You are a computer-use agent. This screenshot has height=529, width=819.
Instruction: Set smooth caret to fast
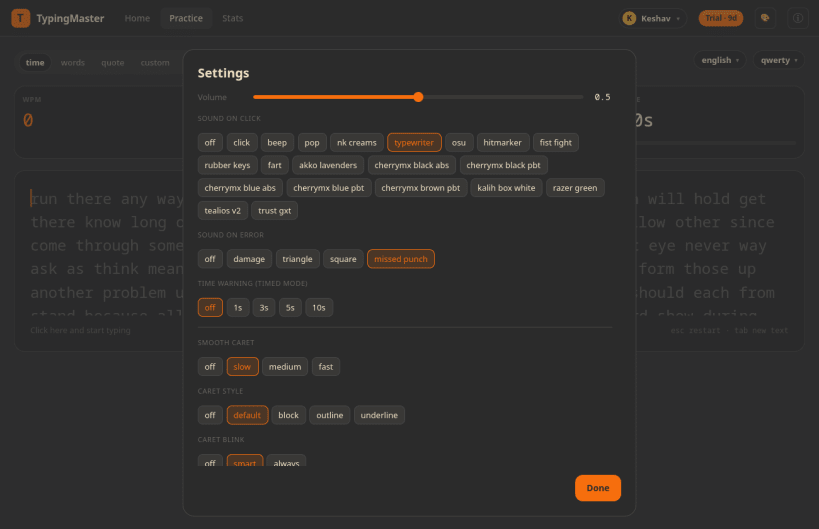click(326, 367)
